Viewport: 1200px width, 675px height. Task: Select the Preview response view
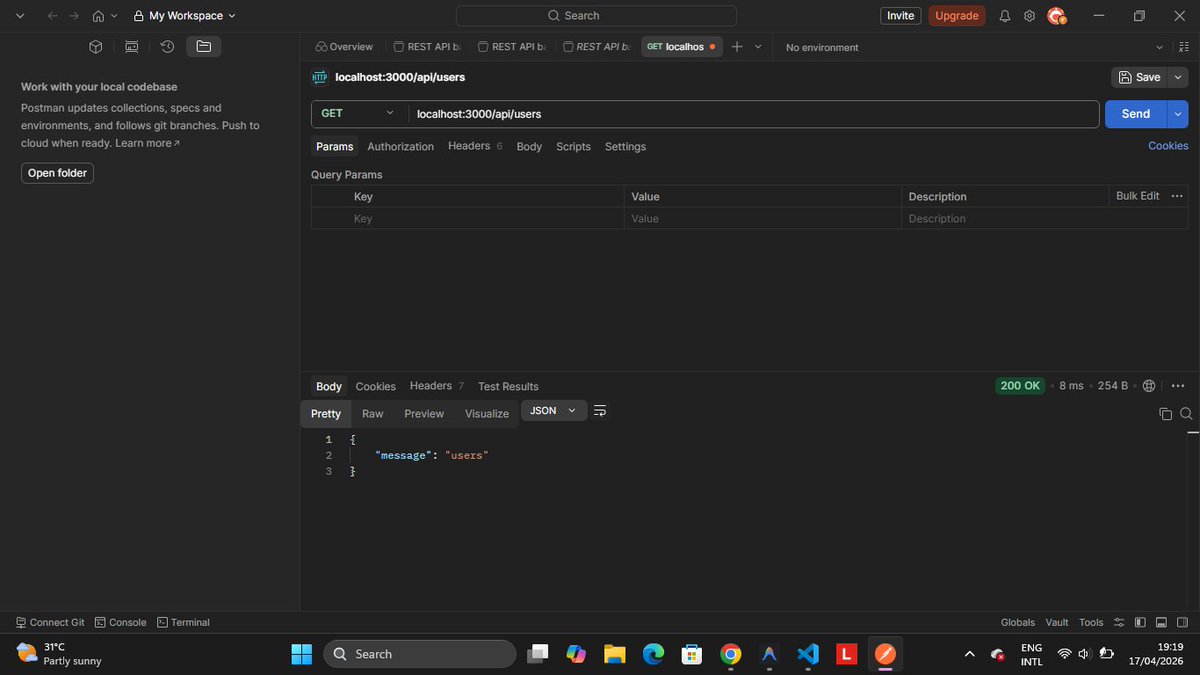click(x=424, y=414)
